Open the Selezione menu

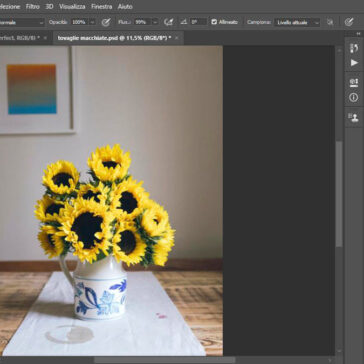[x=10, y=6]
